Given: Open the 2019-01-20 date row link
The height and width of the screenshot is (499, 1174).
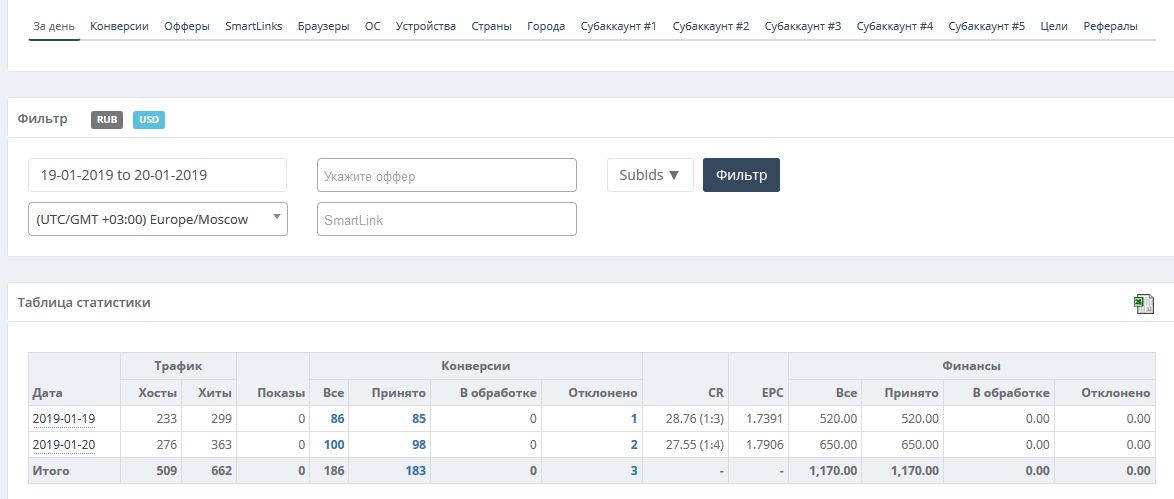Looking at the screenshot, I should [x=64, y=445].
